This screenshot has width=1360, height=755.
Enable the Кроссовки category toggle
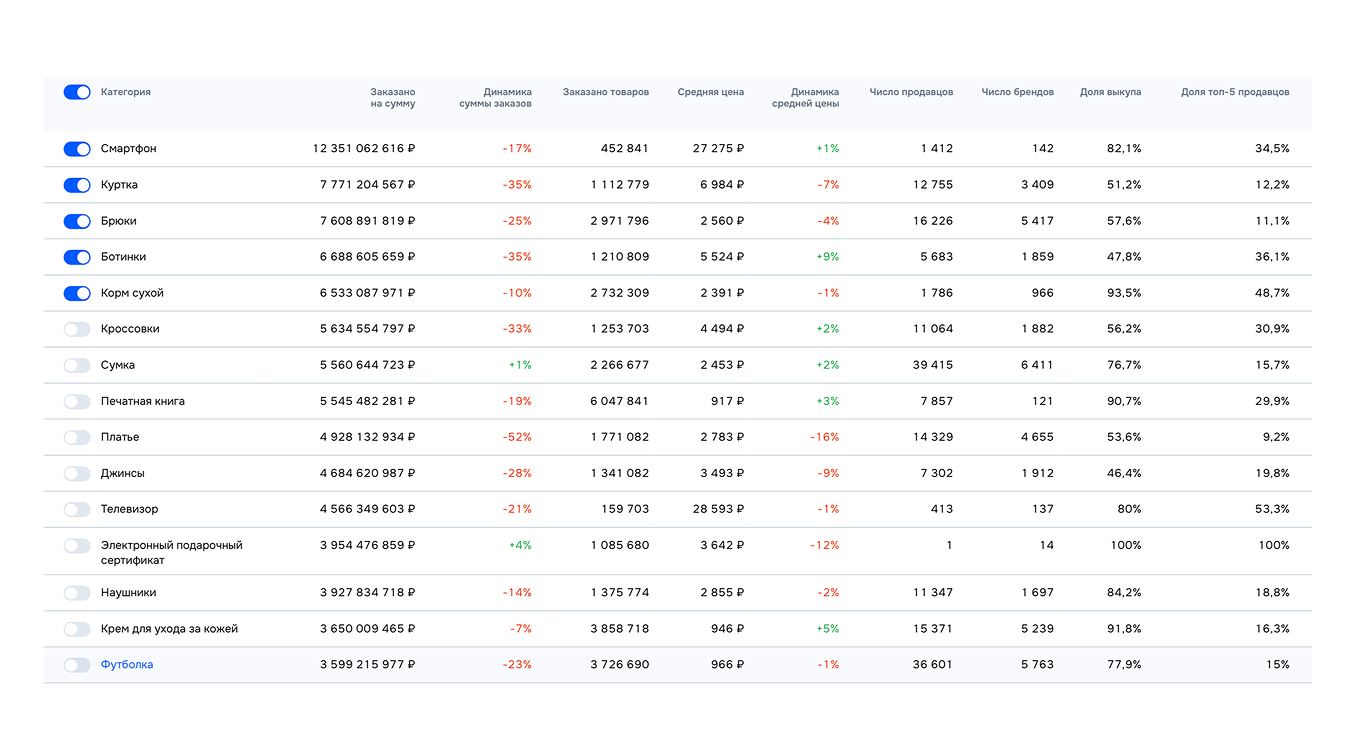tap(77, 329)
